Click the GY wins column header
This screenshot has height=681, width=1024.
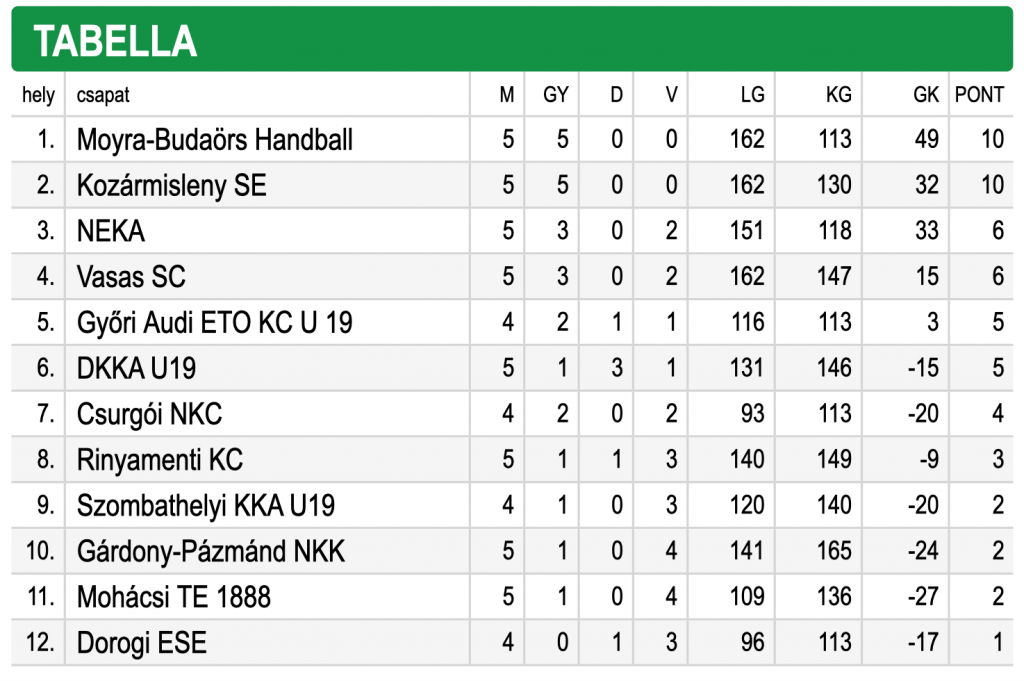(556, 95)
